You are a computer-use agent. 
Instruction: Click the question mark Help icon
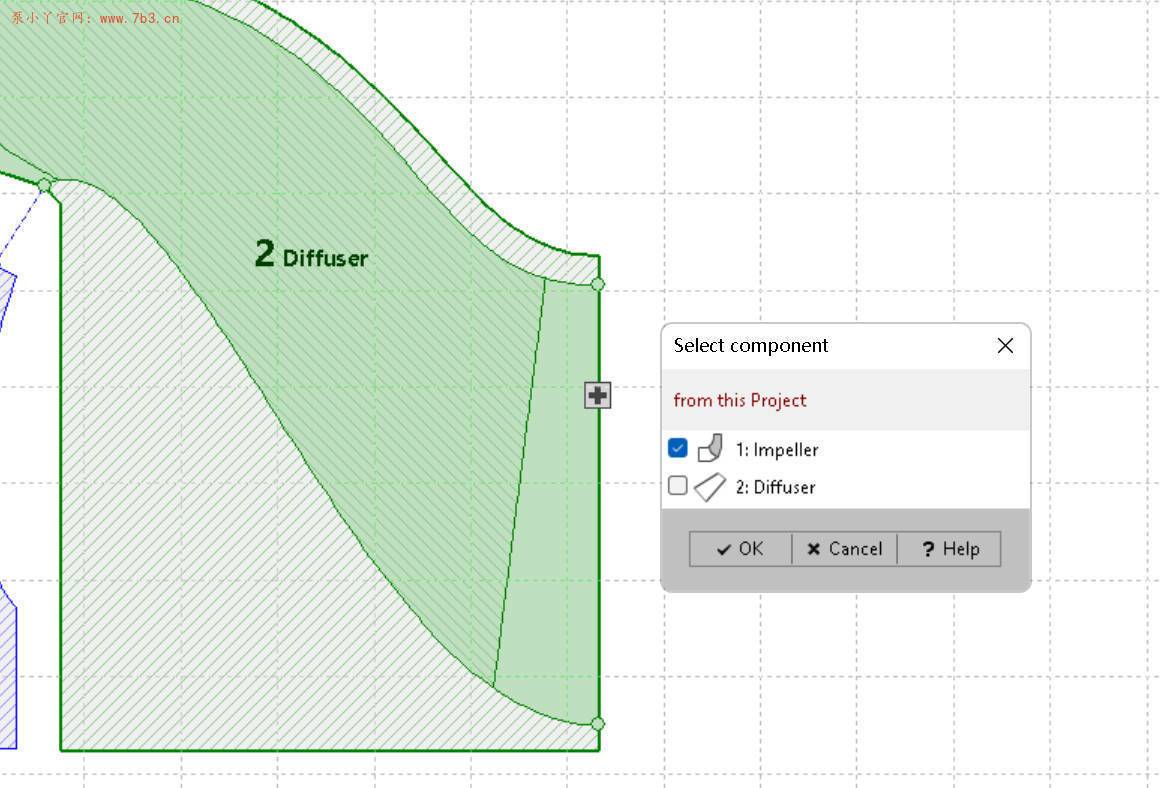pos(928,549)
